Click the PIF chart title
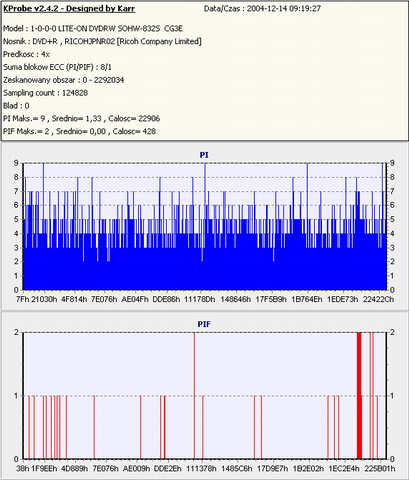 (204, 324)
